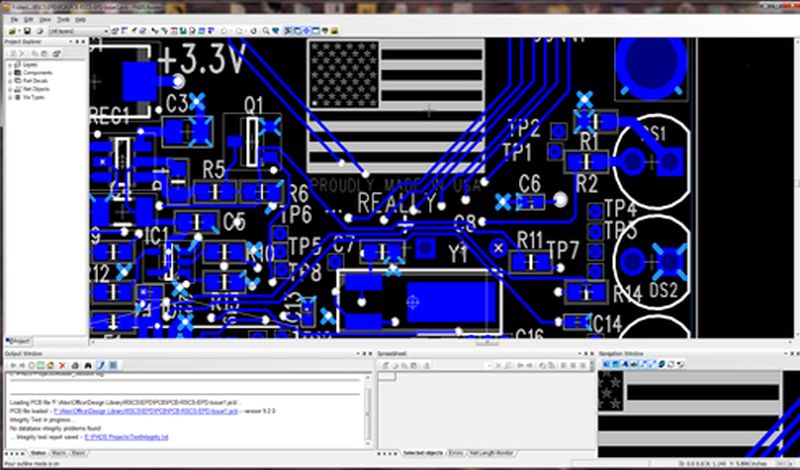Screen dimensions: 800x470
Task: Click the Redraw icon left of the magnifier
Action: [x=253, y=31]
